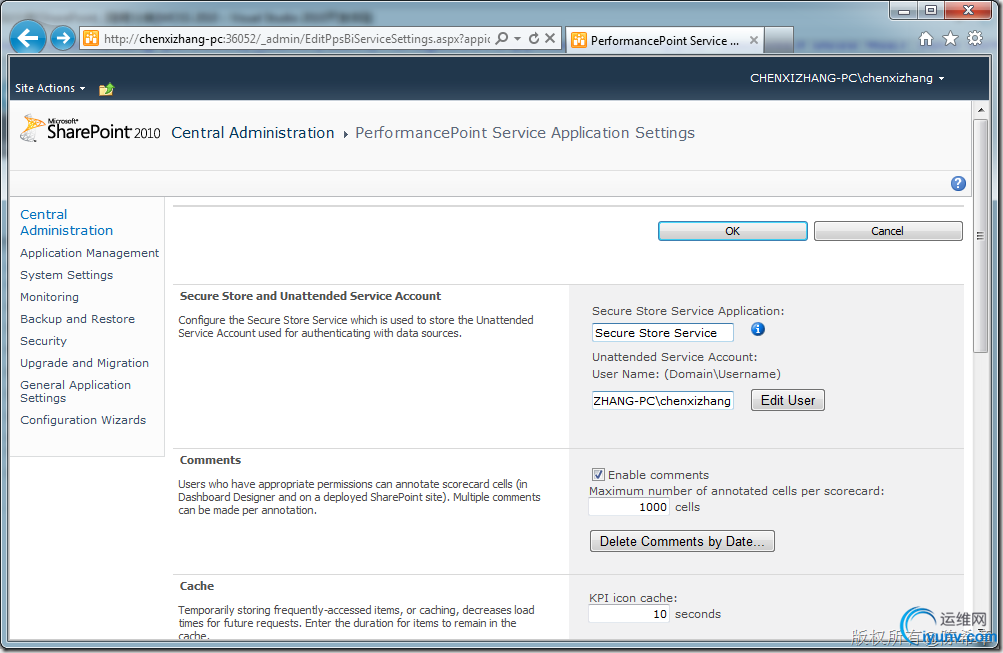
Task: Click the Cancel button
Action: pos(888,231)
